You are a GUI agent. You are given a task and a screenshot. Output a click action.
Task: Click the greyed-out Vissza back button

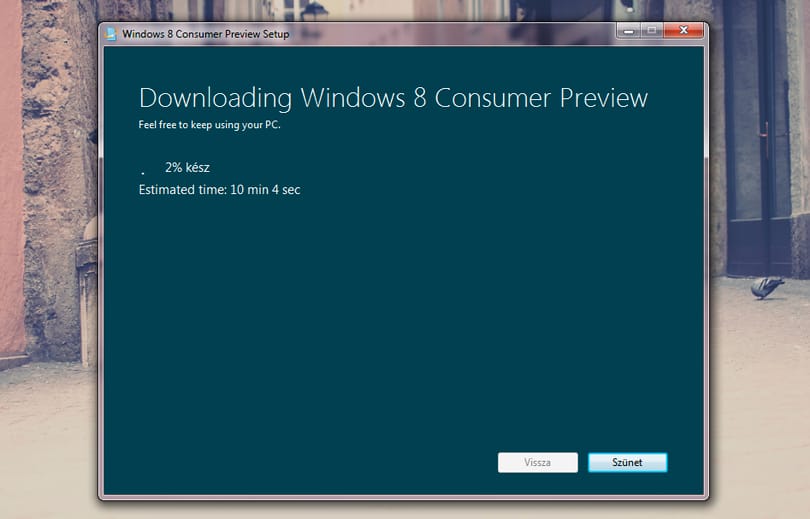(538, 462)
